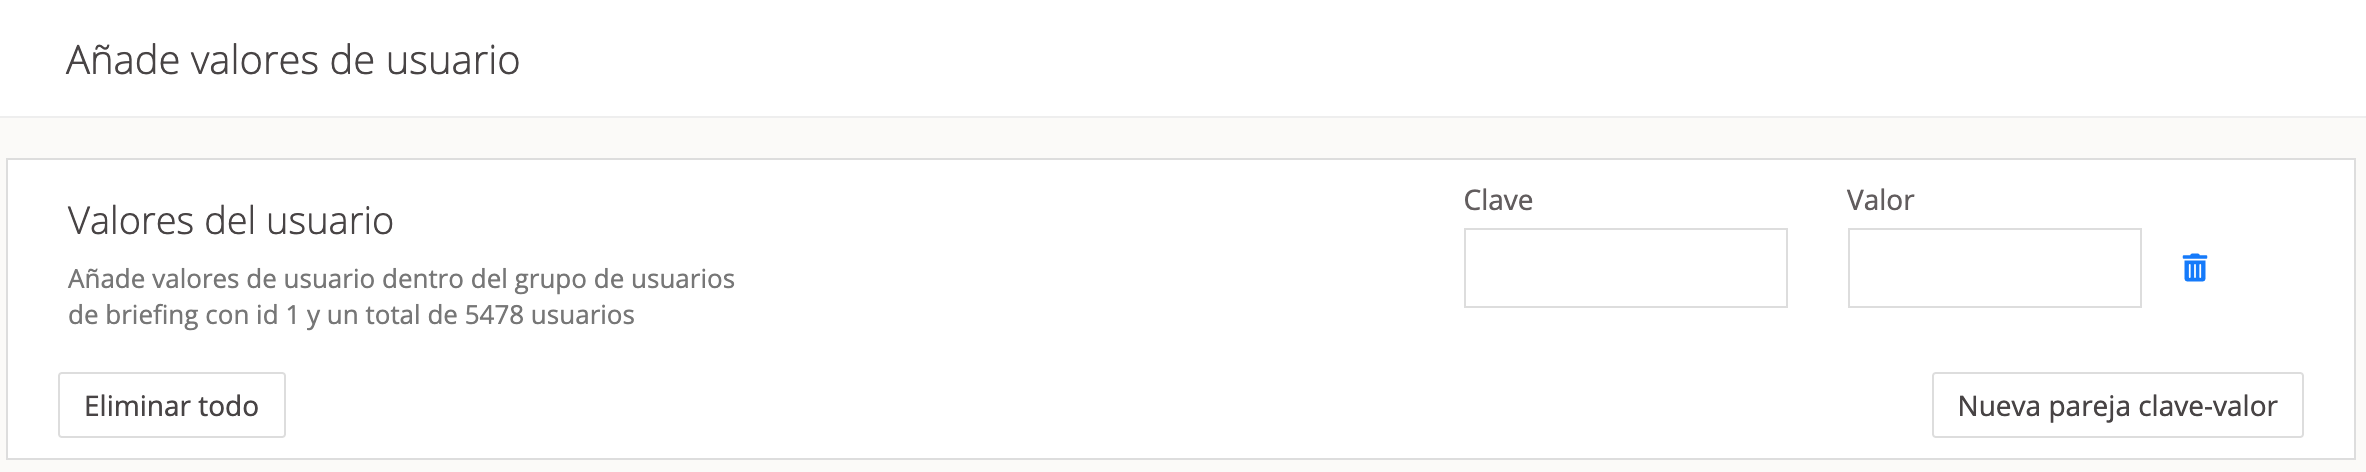This screenshot has height=472, width=2366.
Task: Focus the Clave input field
Action: [1625, 268]
